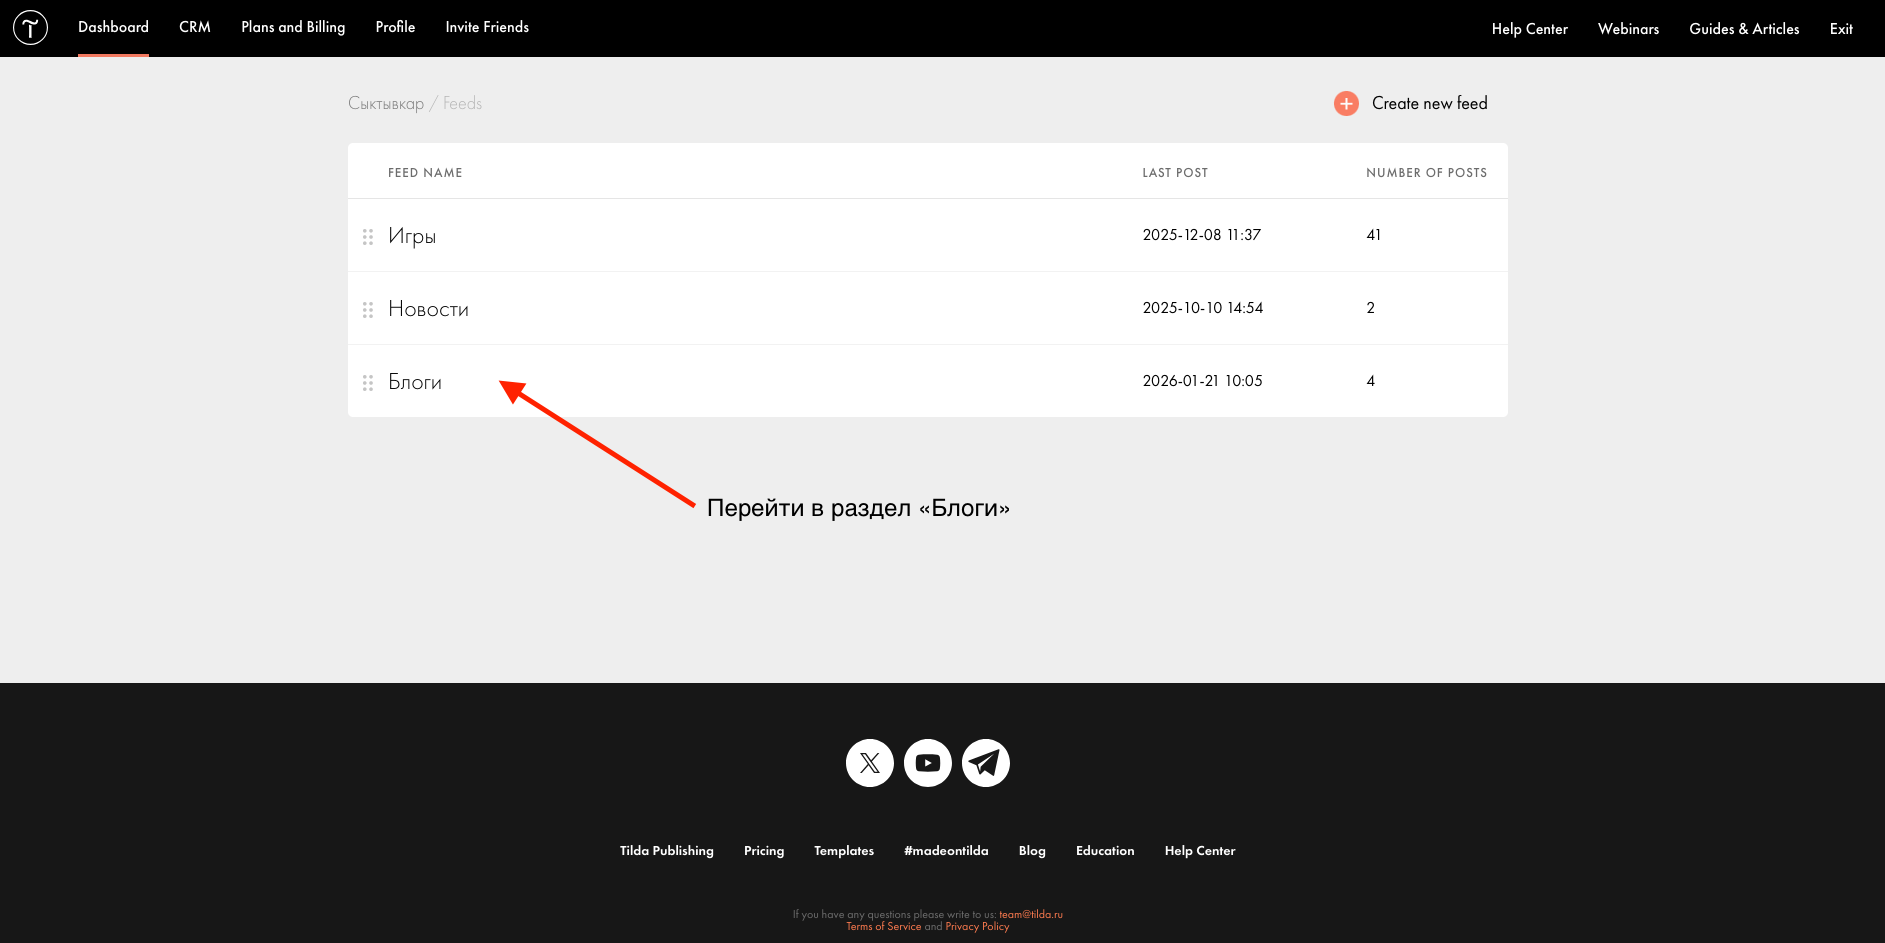Screen dimensions: 1885x943
Task: Open the CRM menu item
Action: click(x=194, y=27)
